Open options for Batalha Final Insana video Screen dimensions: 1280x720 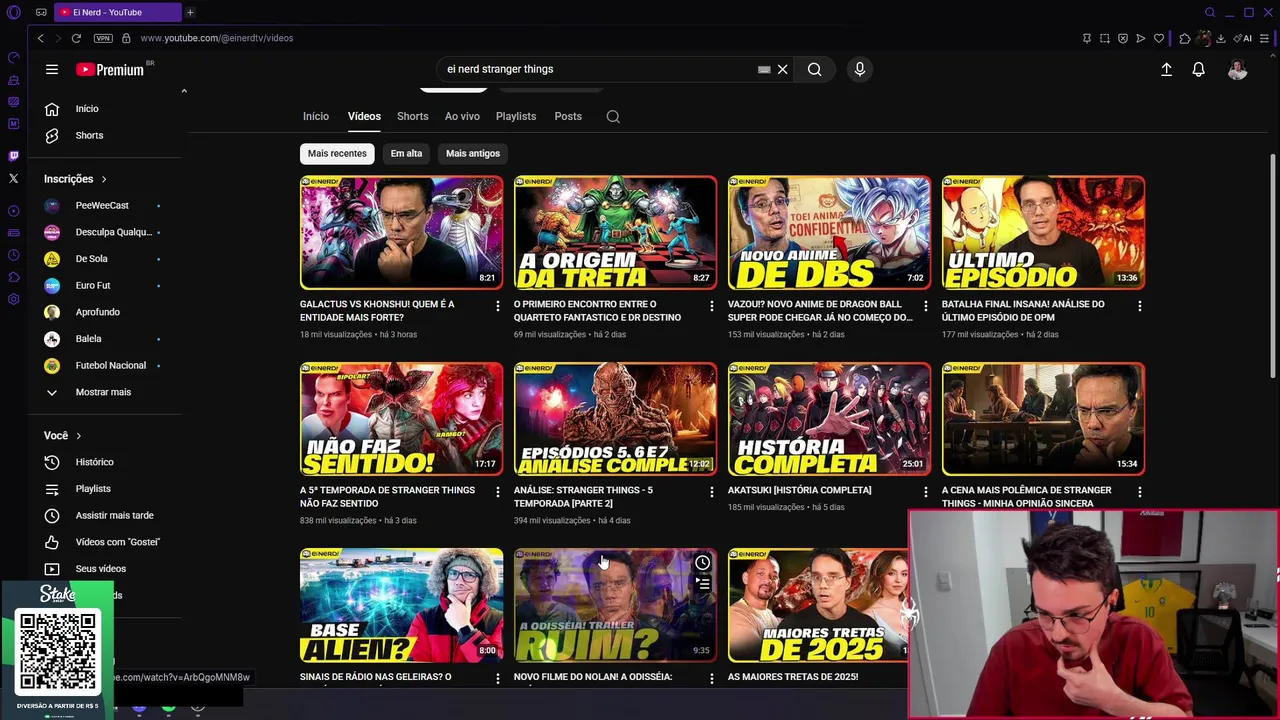tap(1140, 306)
